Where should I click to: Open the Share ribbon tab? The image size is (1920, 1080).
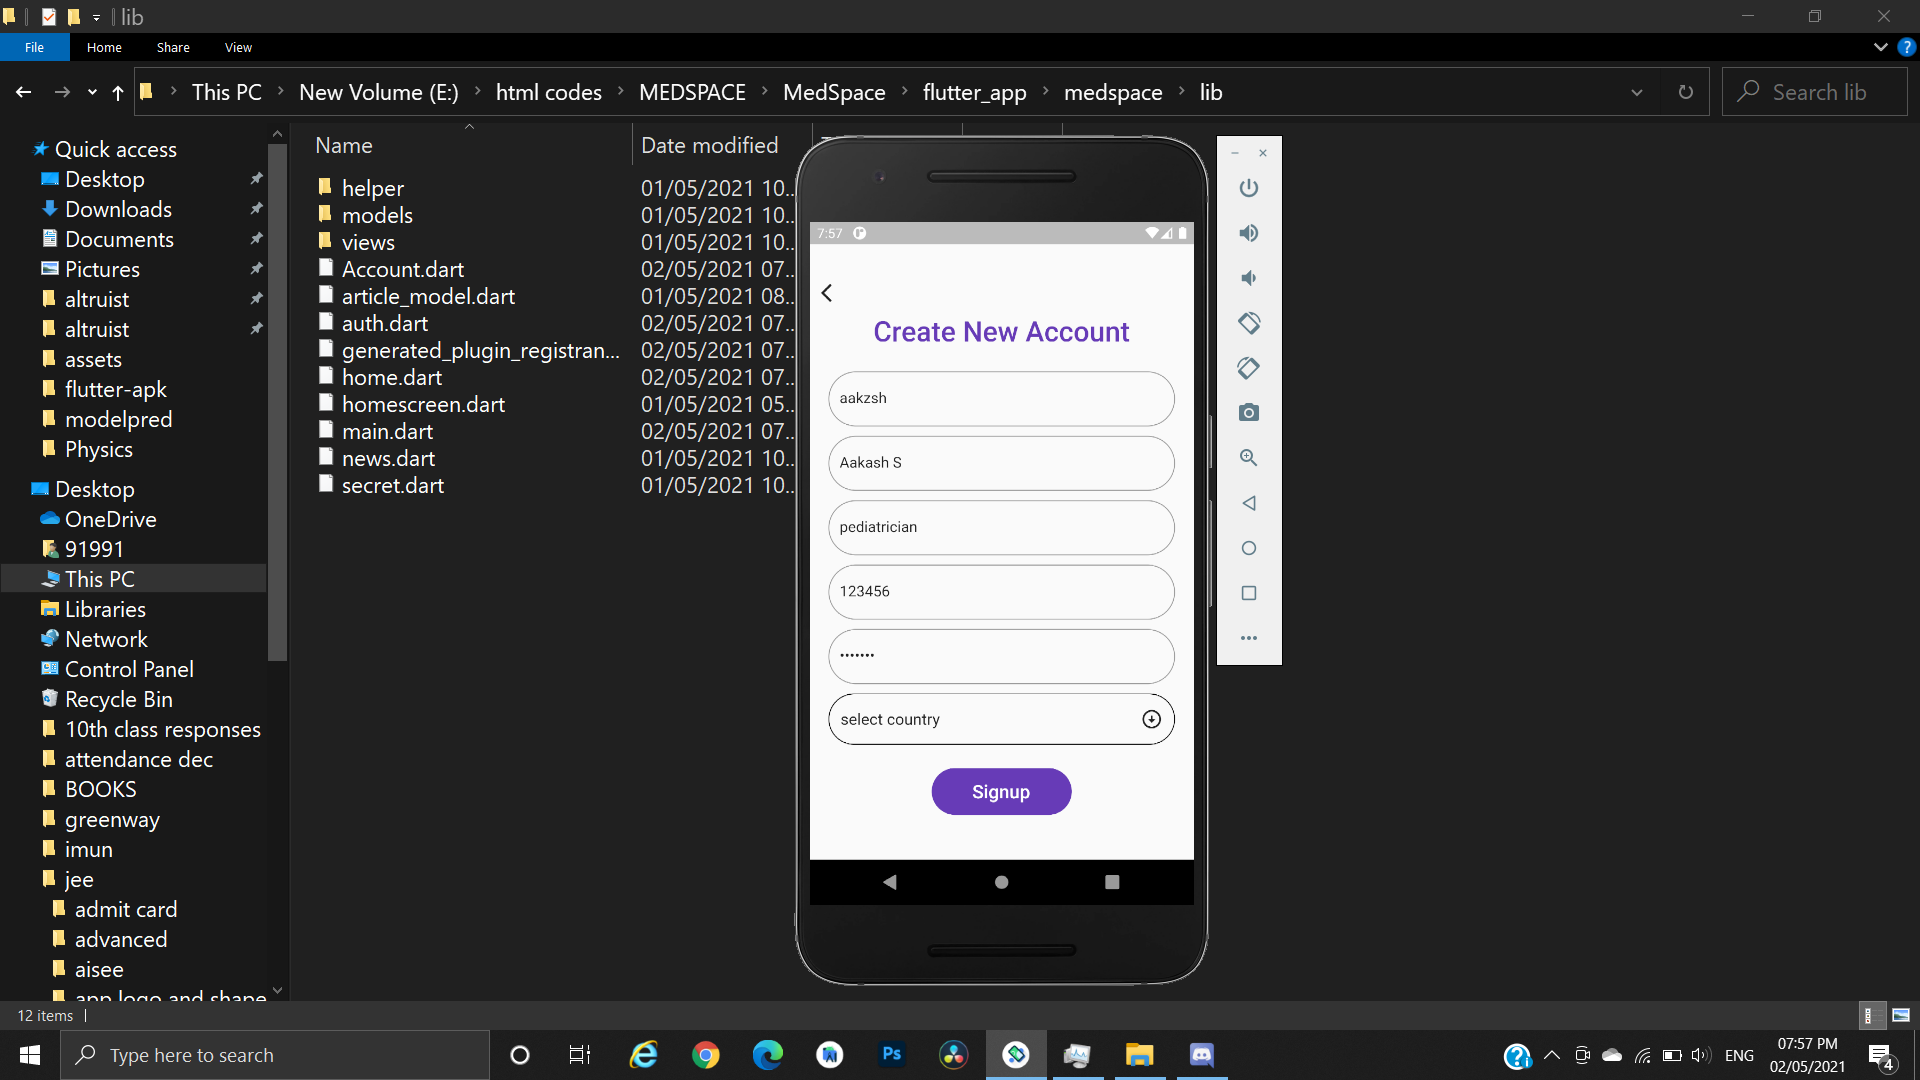click(x=173, y=47)
